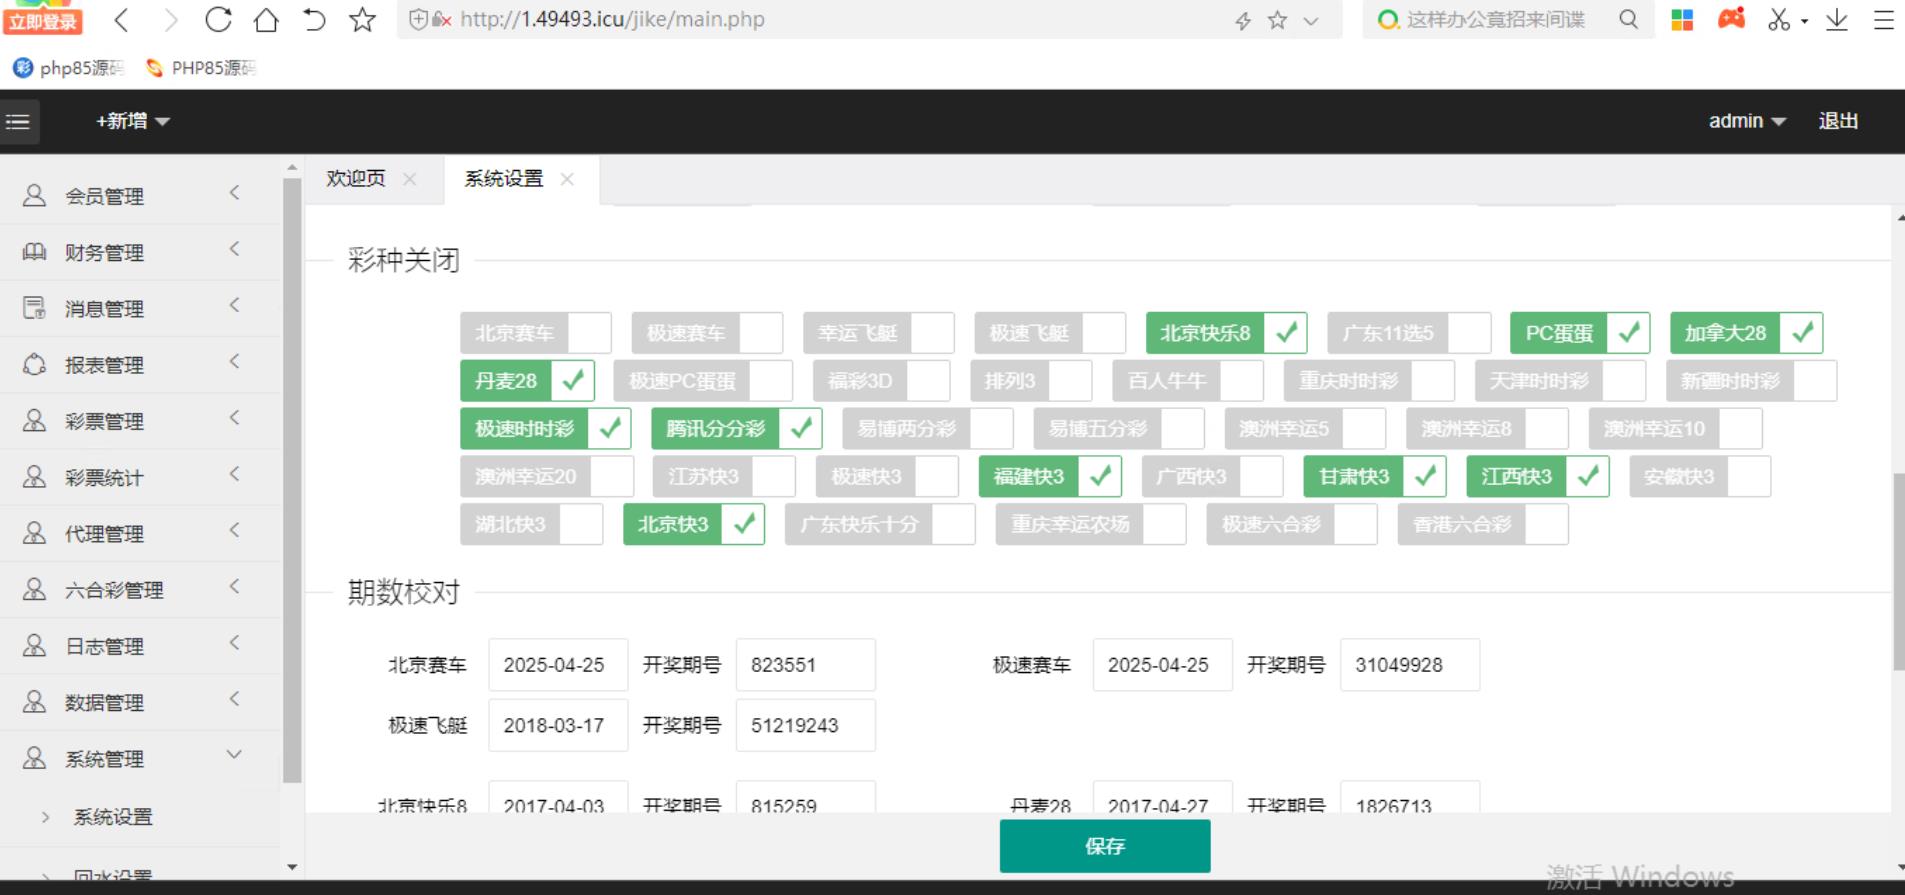The height and width of the screenshot is (895, 1905).
Task: Click the browser back arrow
Action: (122, 20)
